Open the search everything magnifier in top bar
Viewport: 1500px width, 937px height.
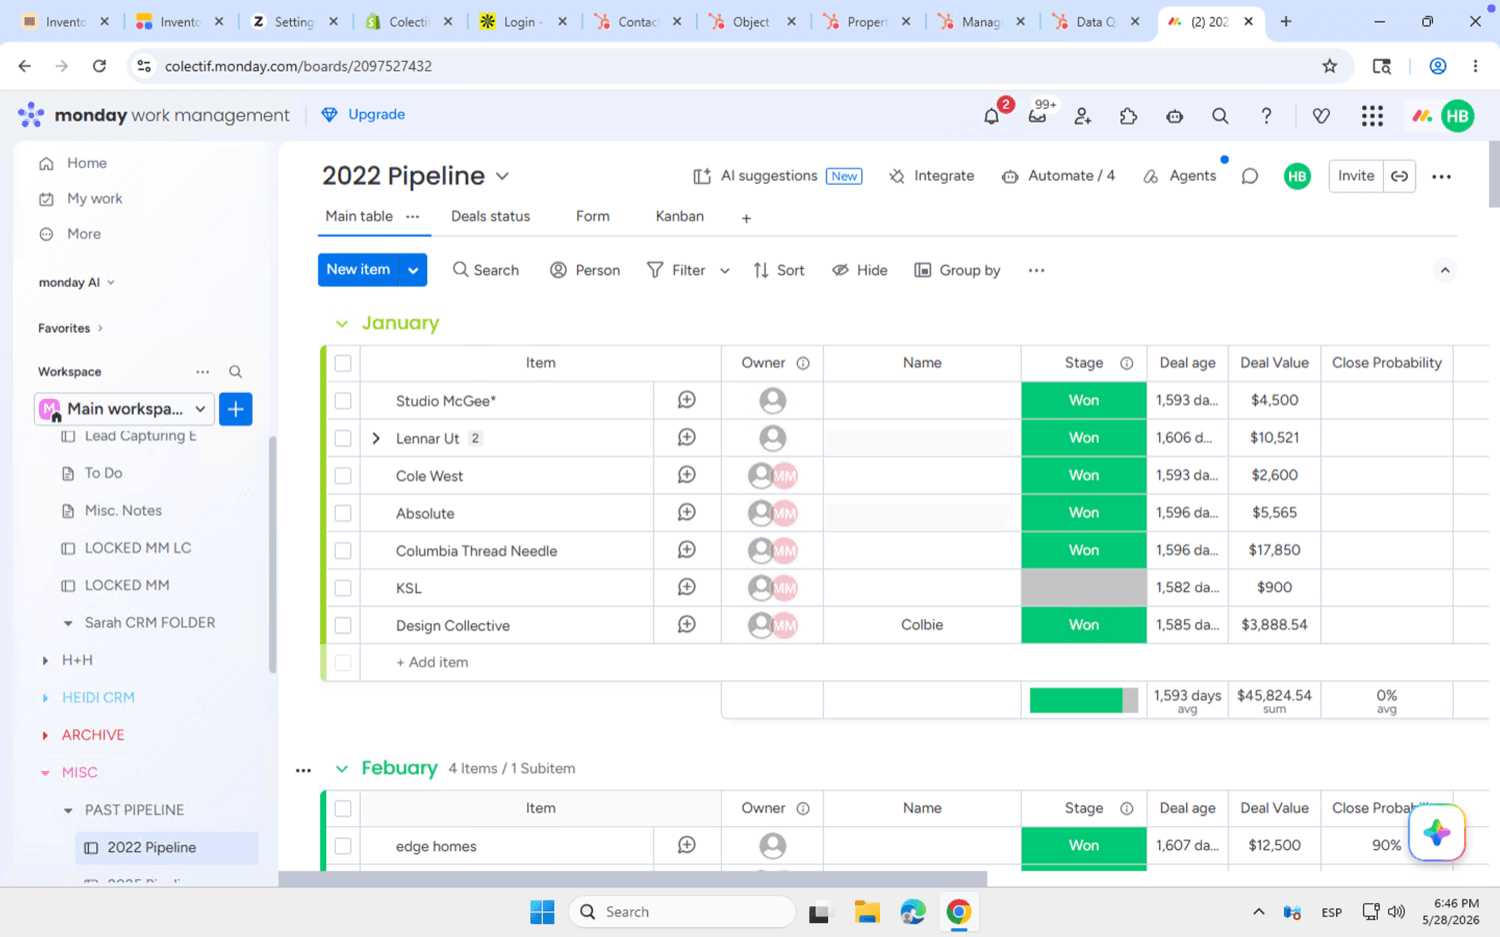point(1220,116)
